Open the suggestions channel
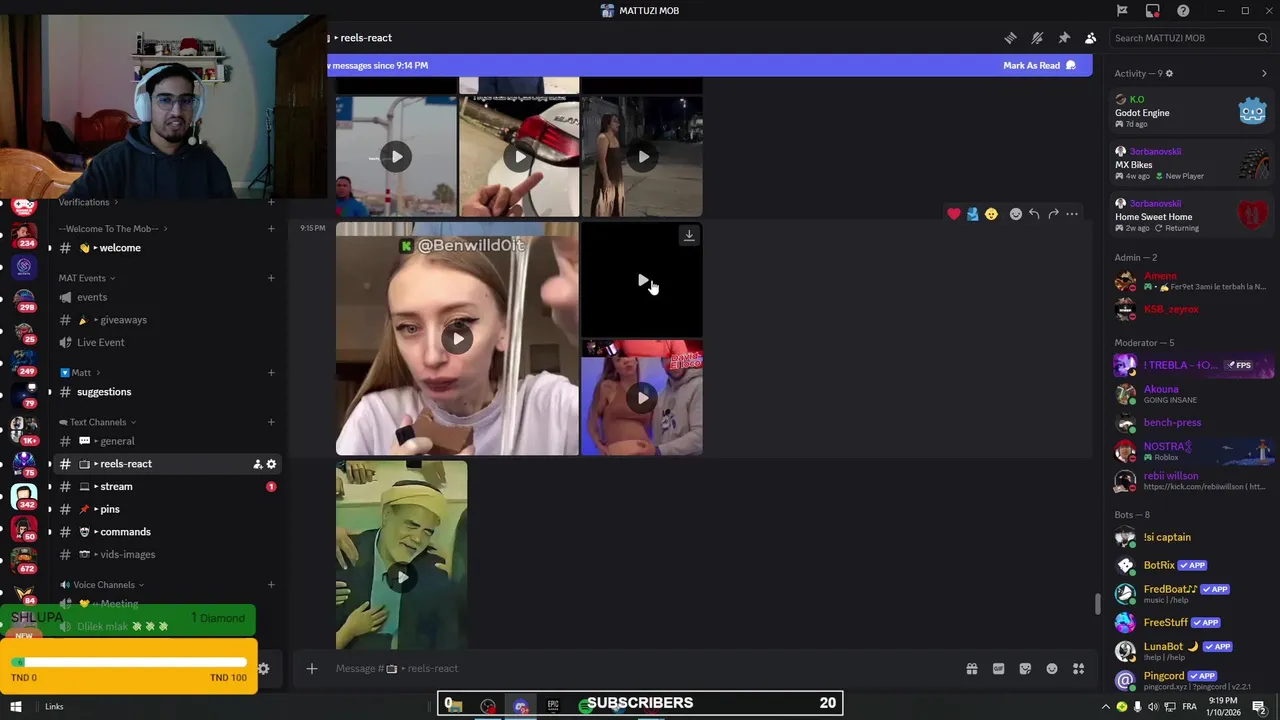1280x720 pixels. point(165,392)
